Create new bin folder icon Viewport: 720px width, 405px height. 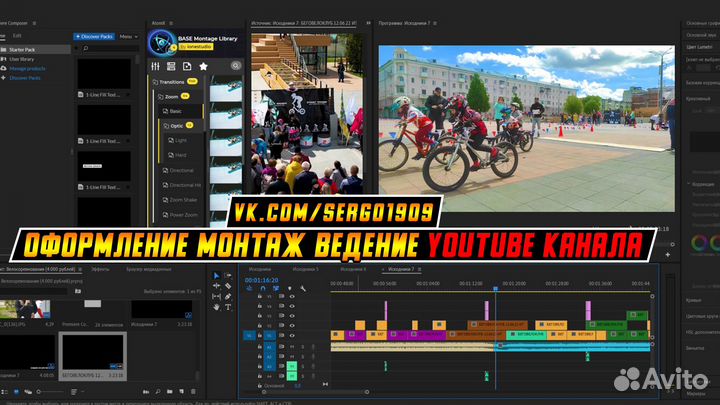(x=169, y=392)
